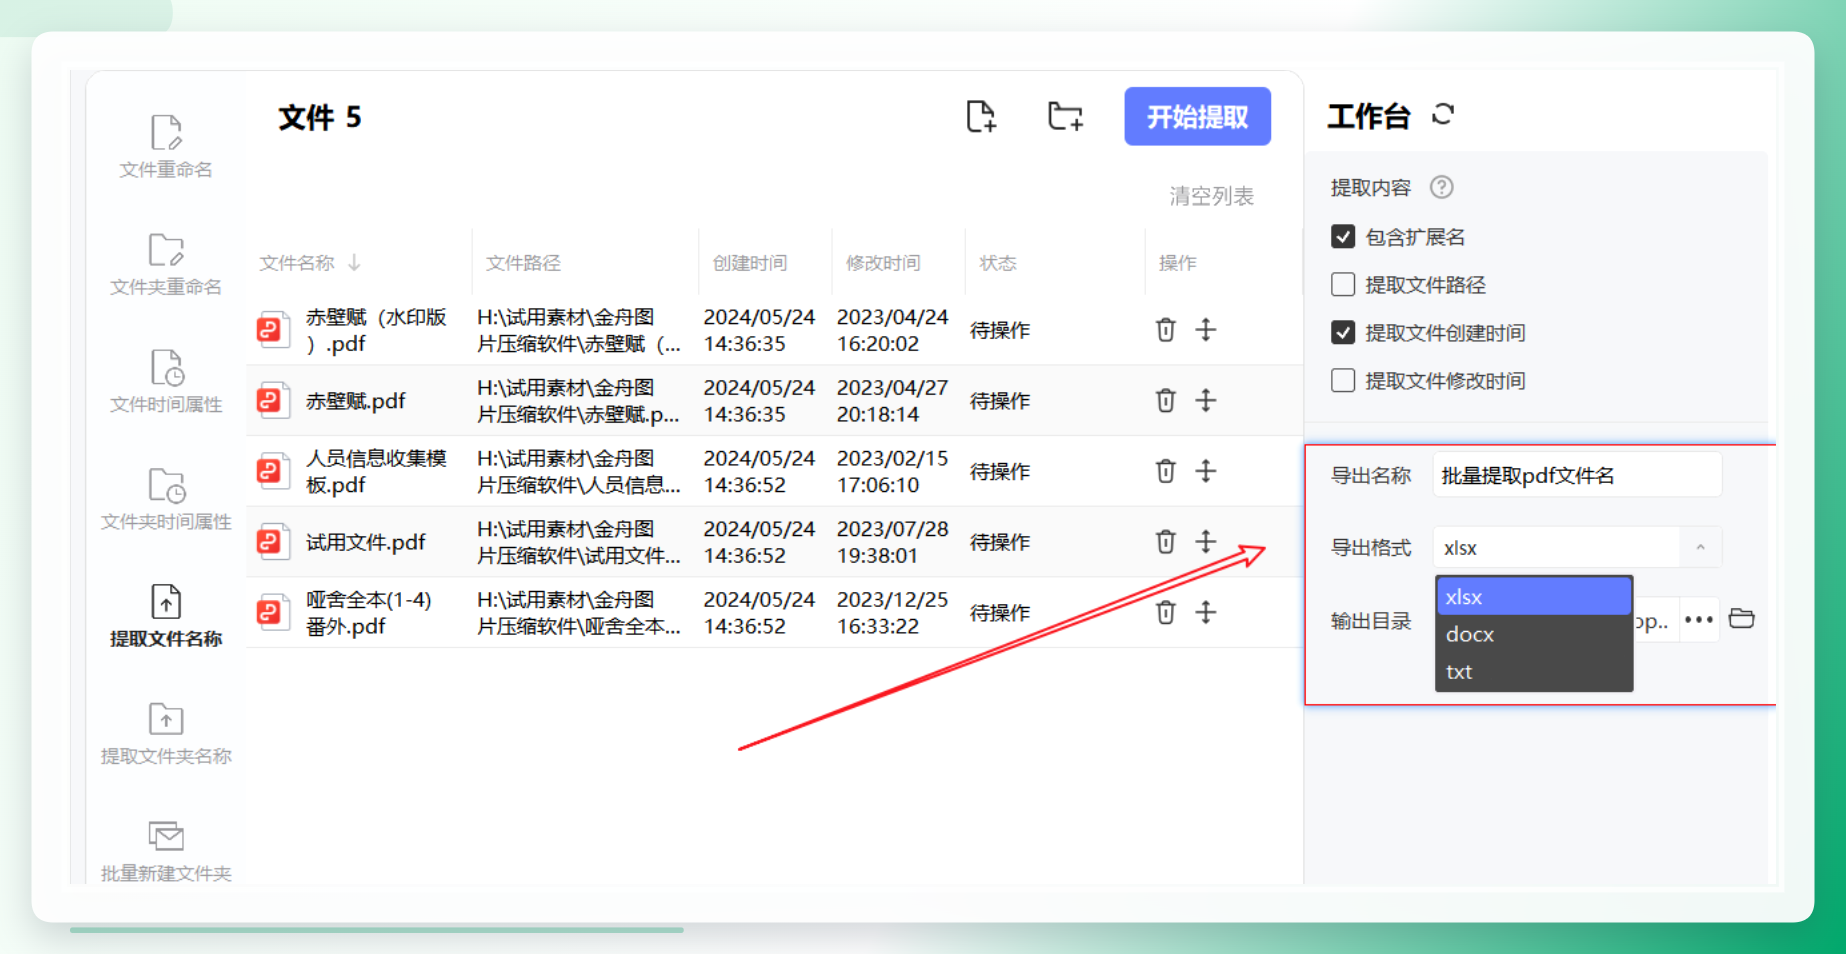Click the 清空列表 link

(x=1211, y=196)
